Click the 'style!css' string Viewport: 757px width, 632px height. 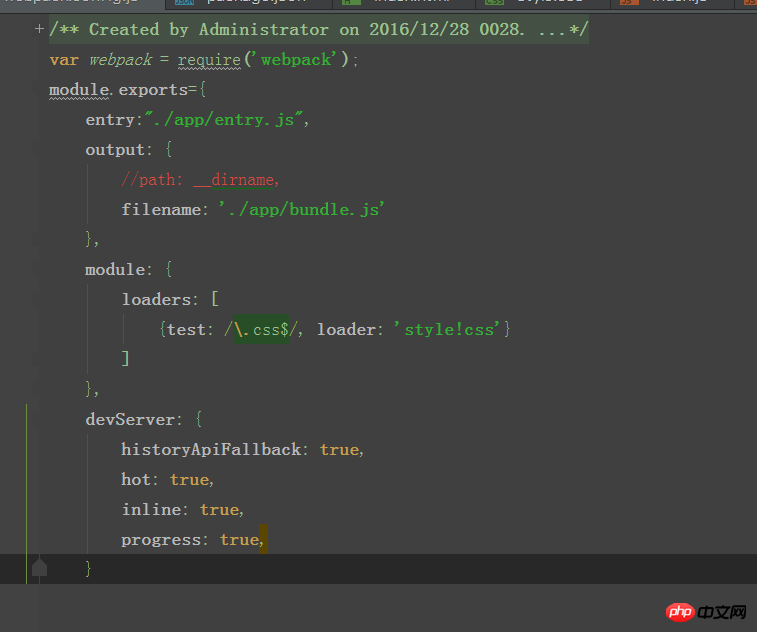(x=447, y=329)
